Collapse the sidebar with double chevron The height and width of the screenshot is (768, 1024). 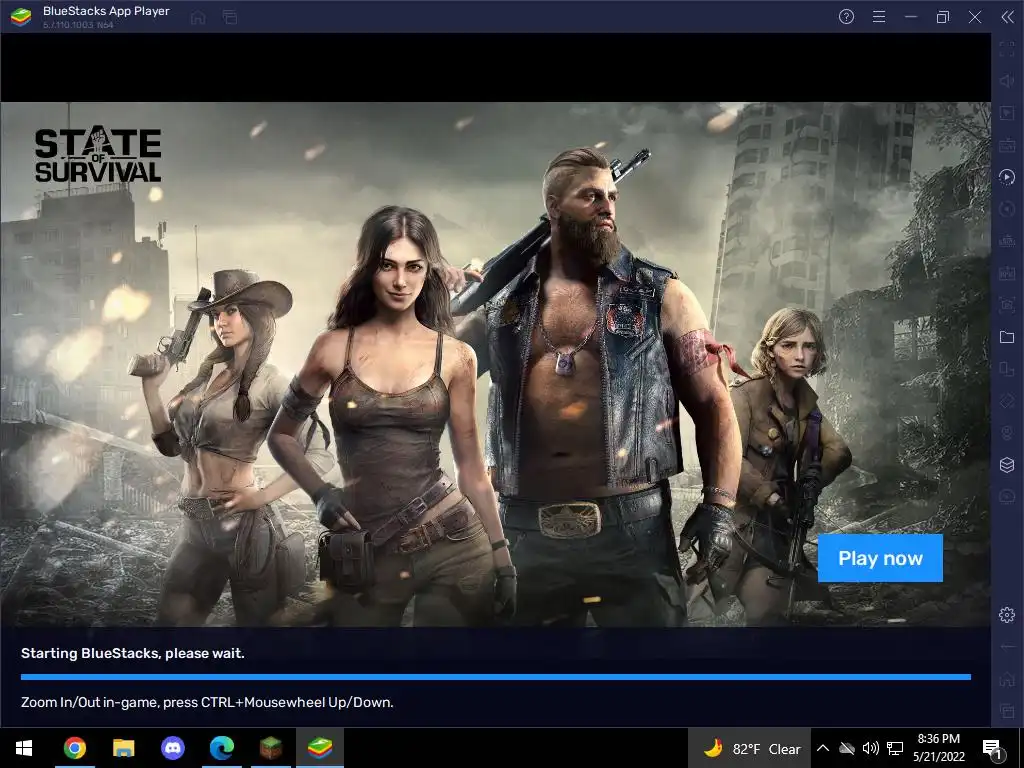1008,17
